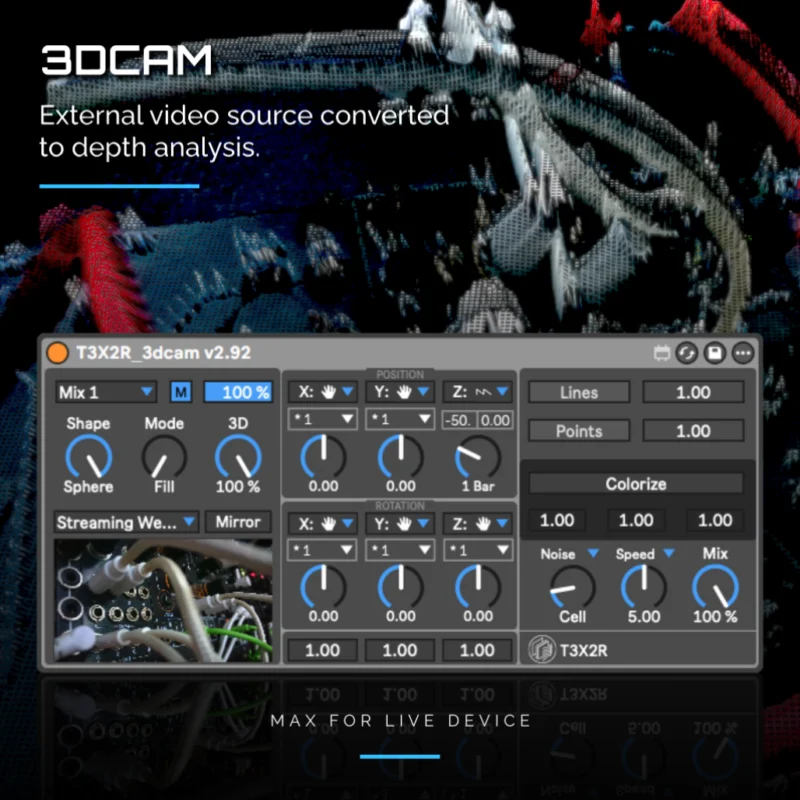Open the Rotation Y *1 multiplier dropdown
Screen dimensions: 800x800
point(400,550)
